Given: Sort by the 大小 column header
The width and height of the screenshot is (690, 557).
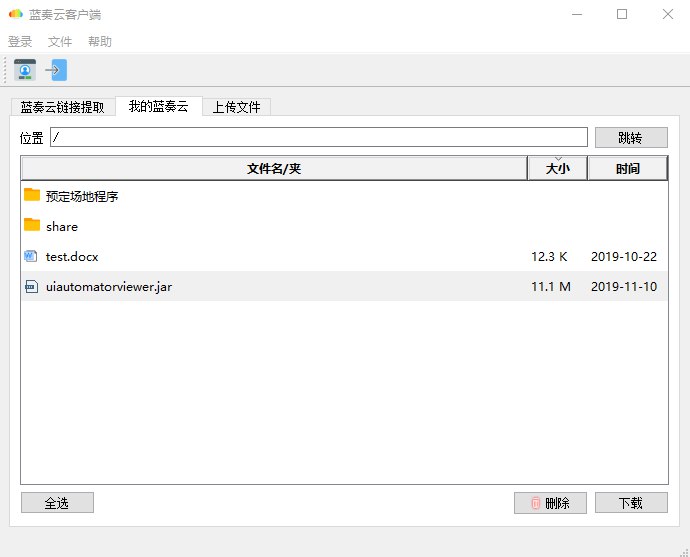Looking at the screenshot, I should [557, 169].
